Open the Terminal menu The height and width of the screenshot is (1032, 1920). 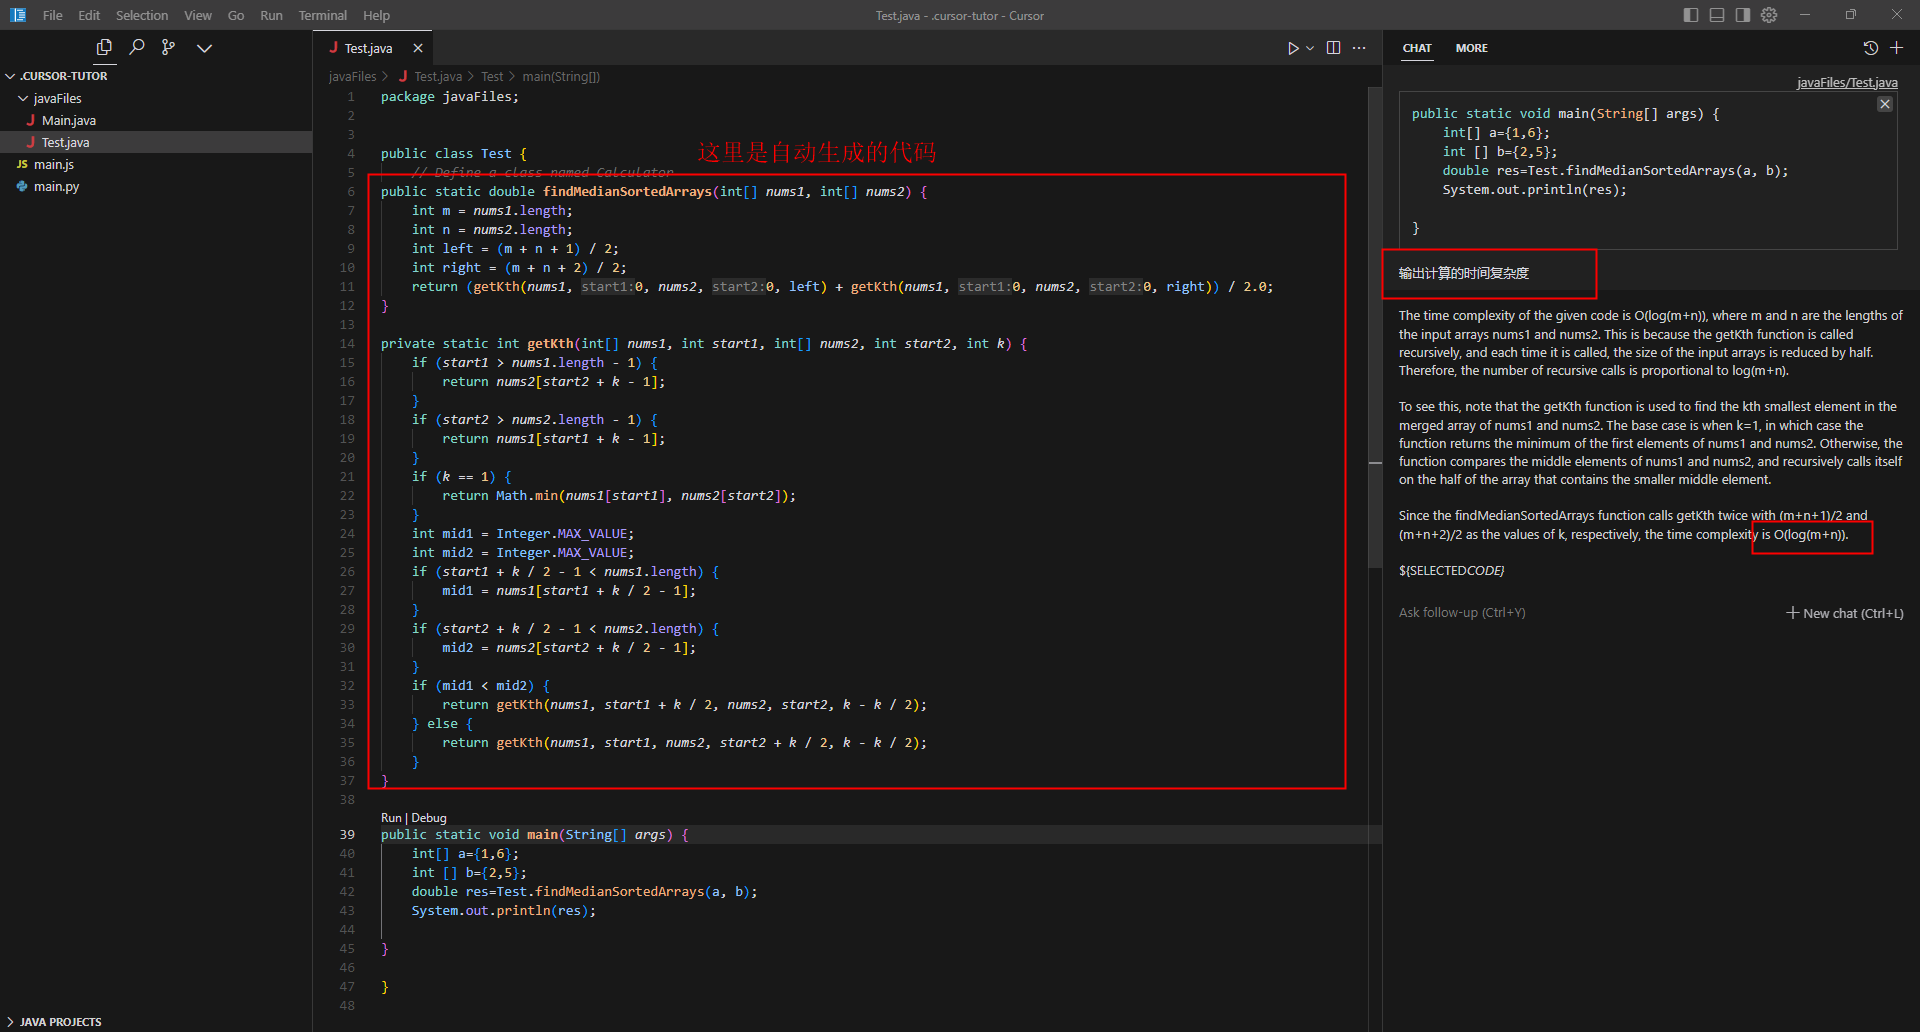point(323,15)
